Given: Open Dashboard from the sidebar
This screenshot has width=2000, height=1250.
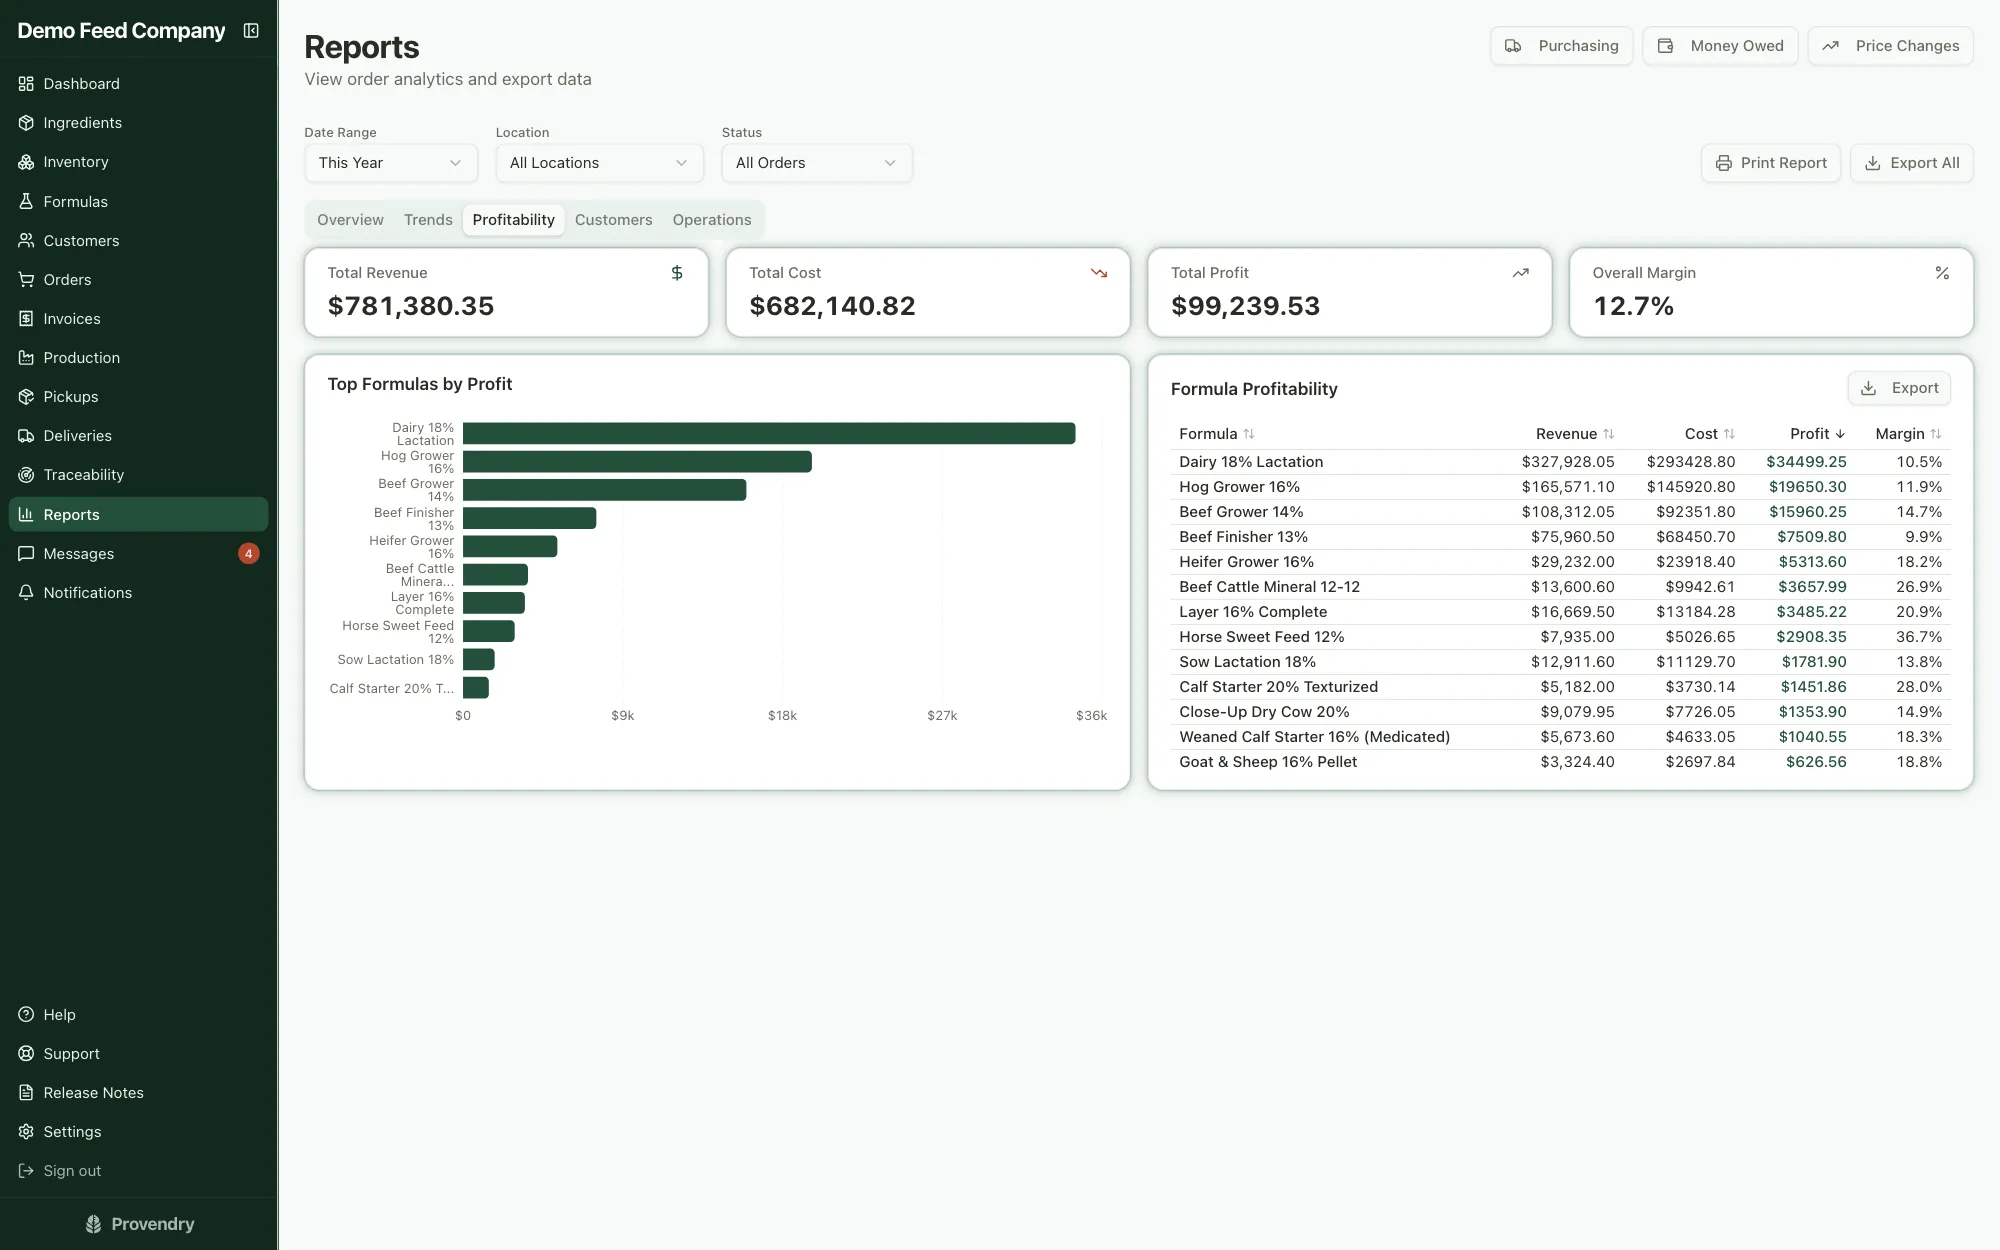Looking at the screenshot, I should tap(138, 84).
